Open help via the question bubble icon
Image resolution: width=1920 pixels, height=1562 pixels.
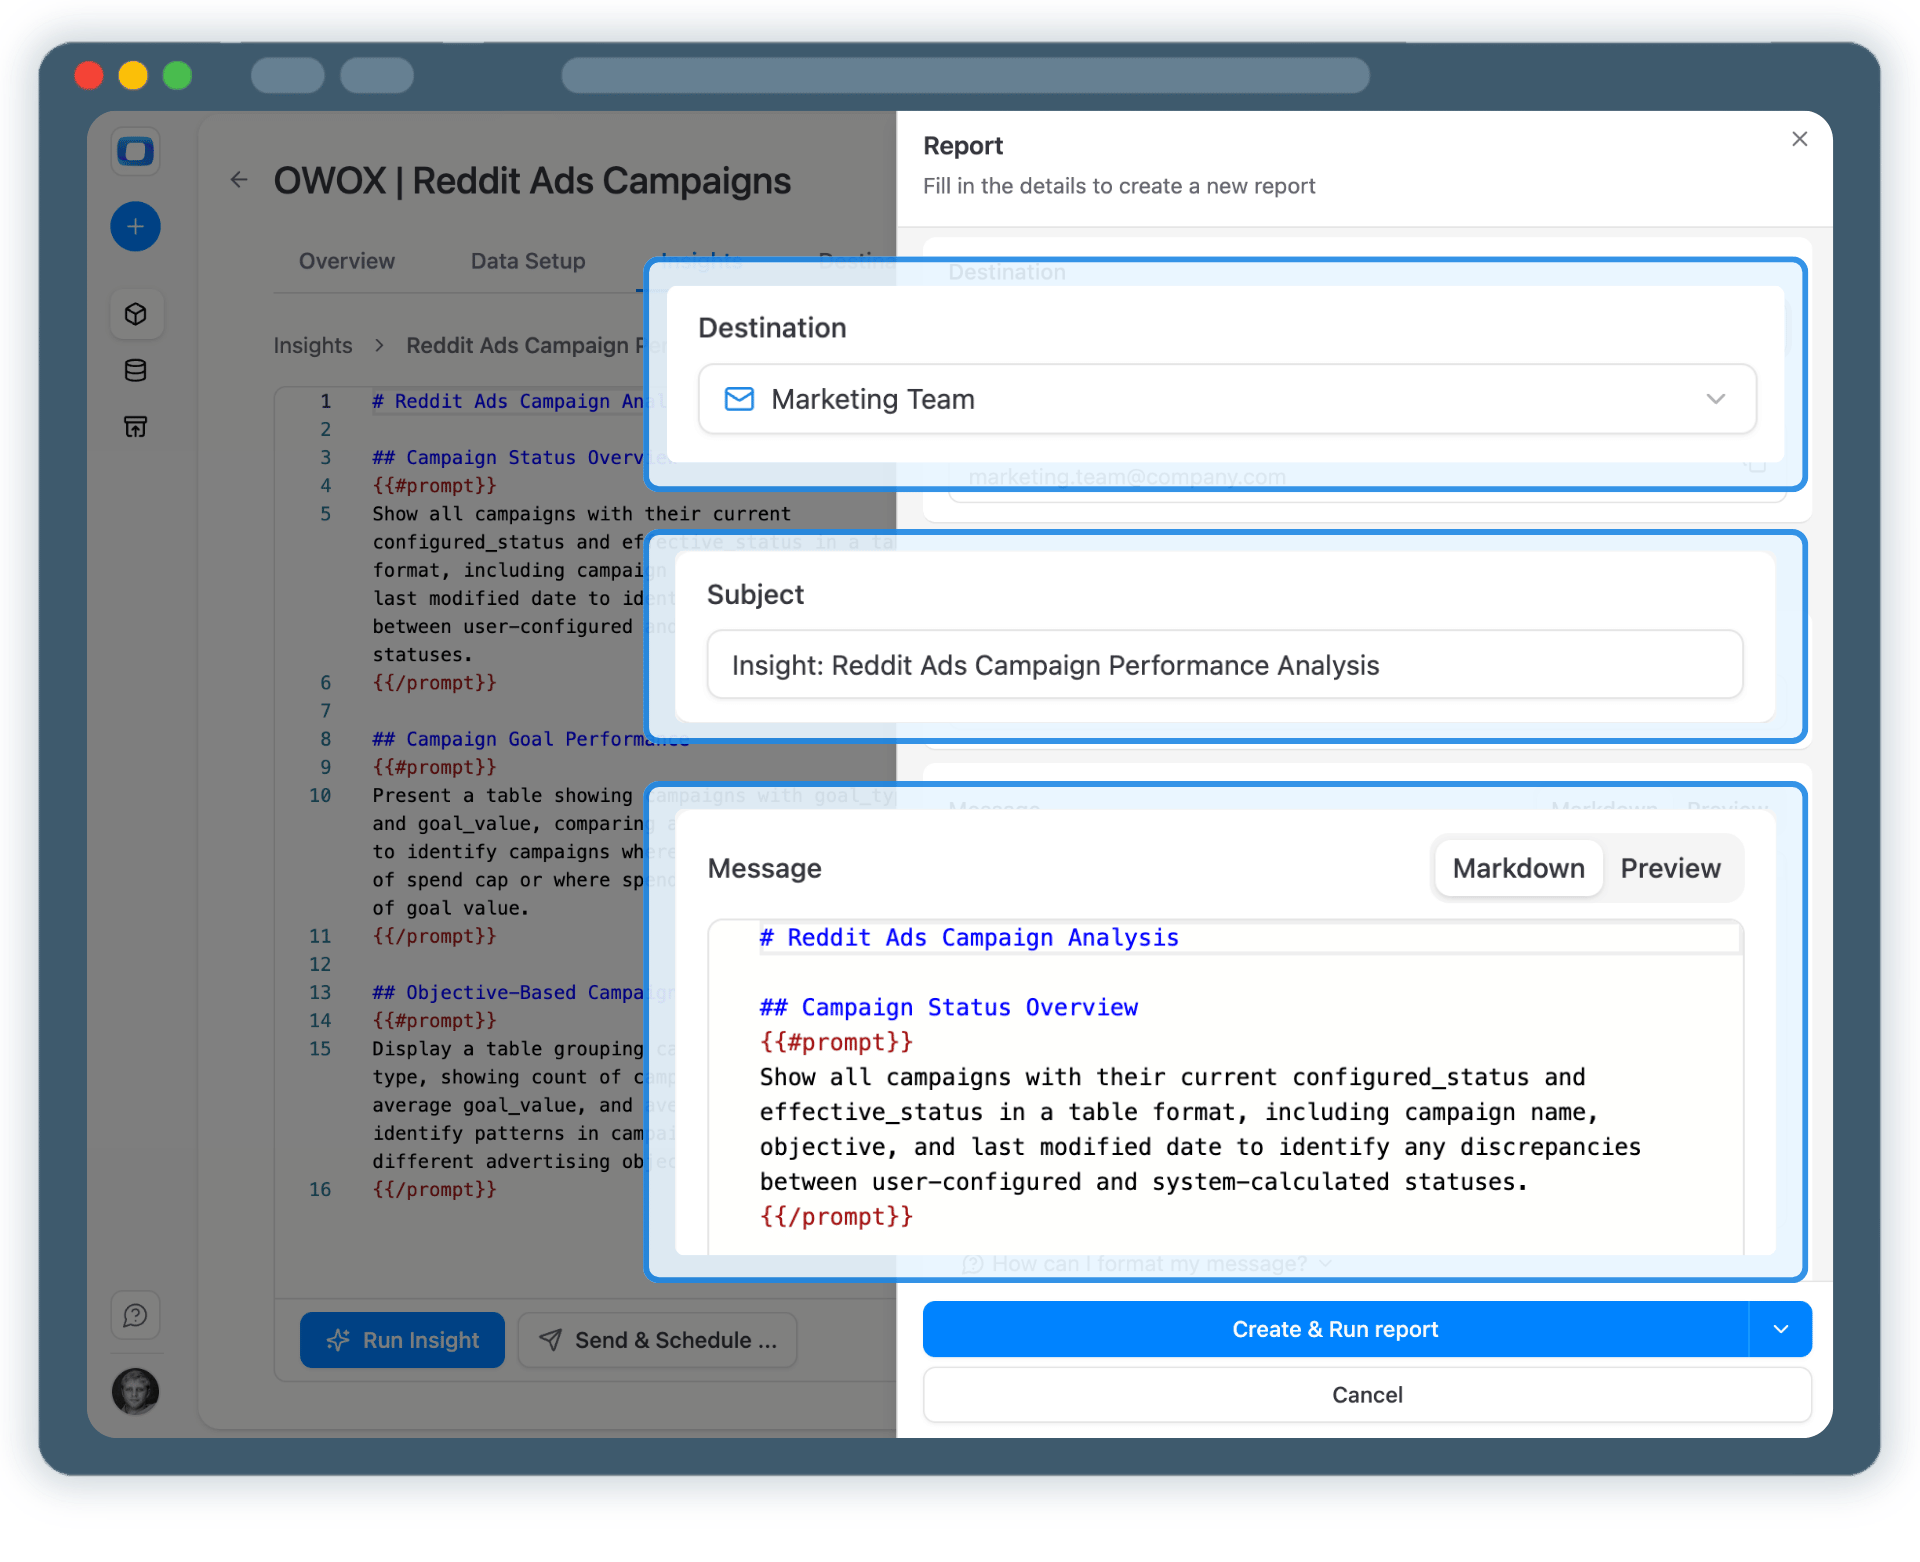click(135, 1315)
